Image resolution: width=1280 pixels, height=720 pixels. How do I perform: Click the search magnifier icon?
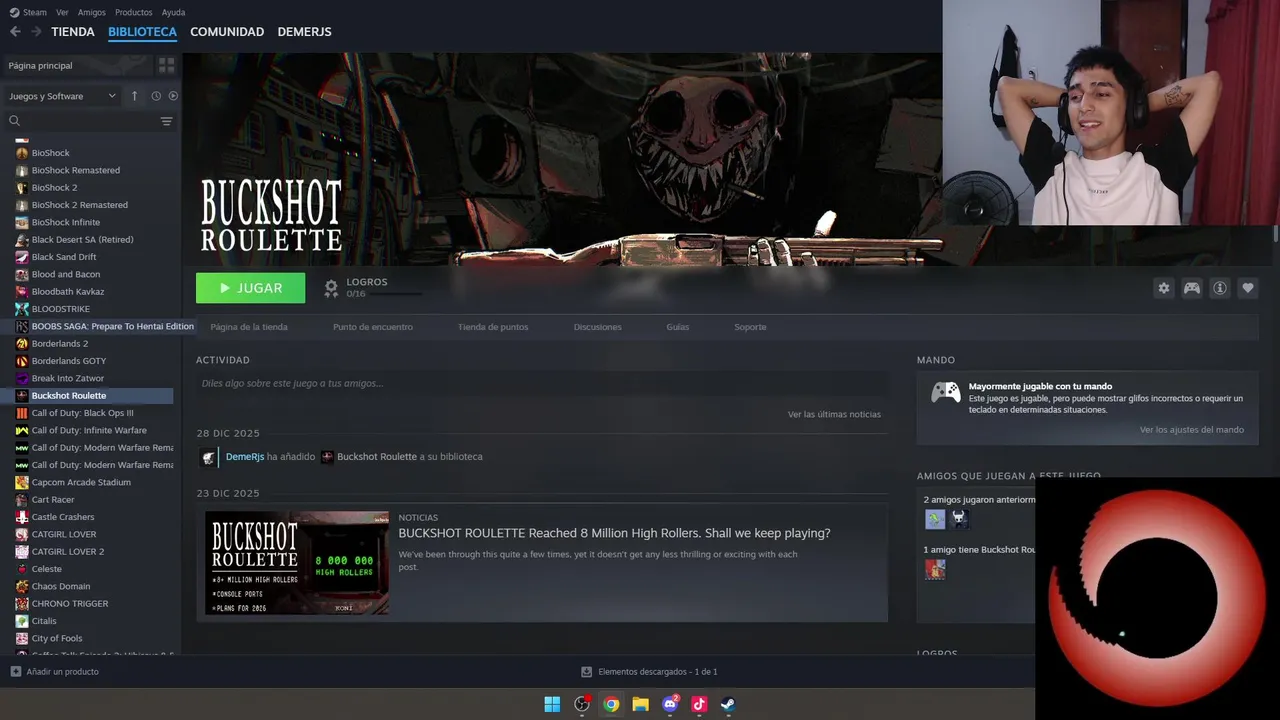pos(15,121)
